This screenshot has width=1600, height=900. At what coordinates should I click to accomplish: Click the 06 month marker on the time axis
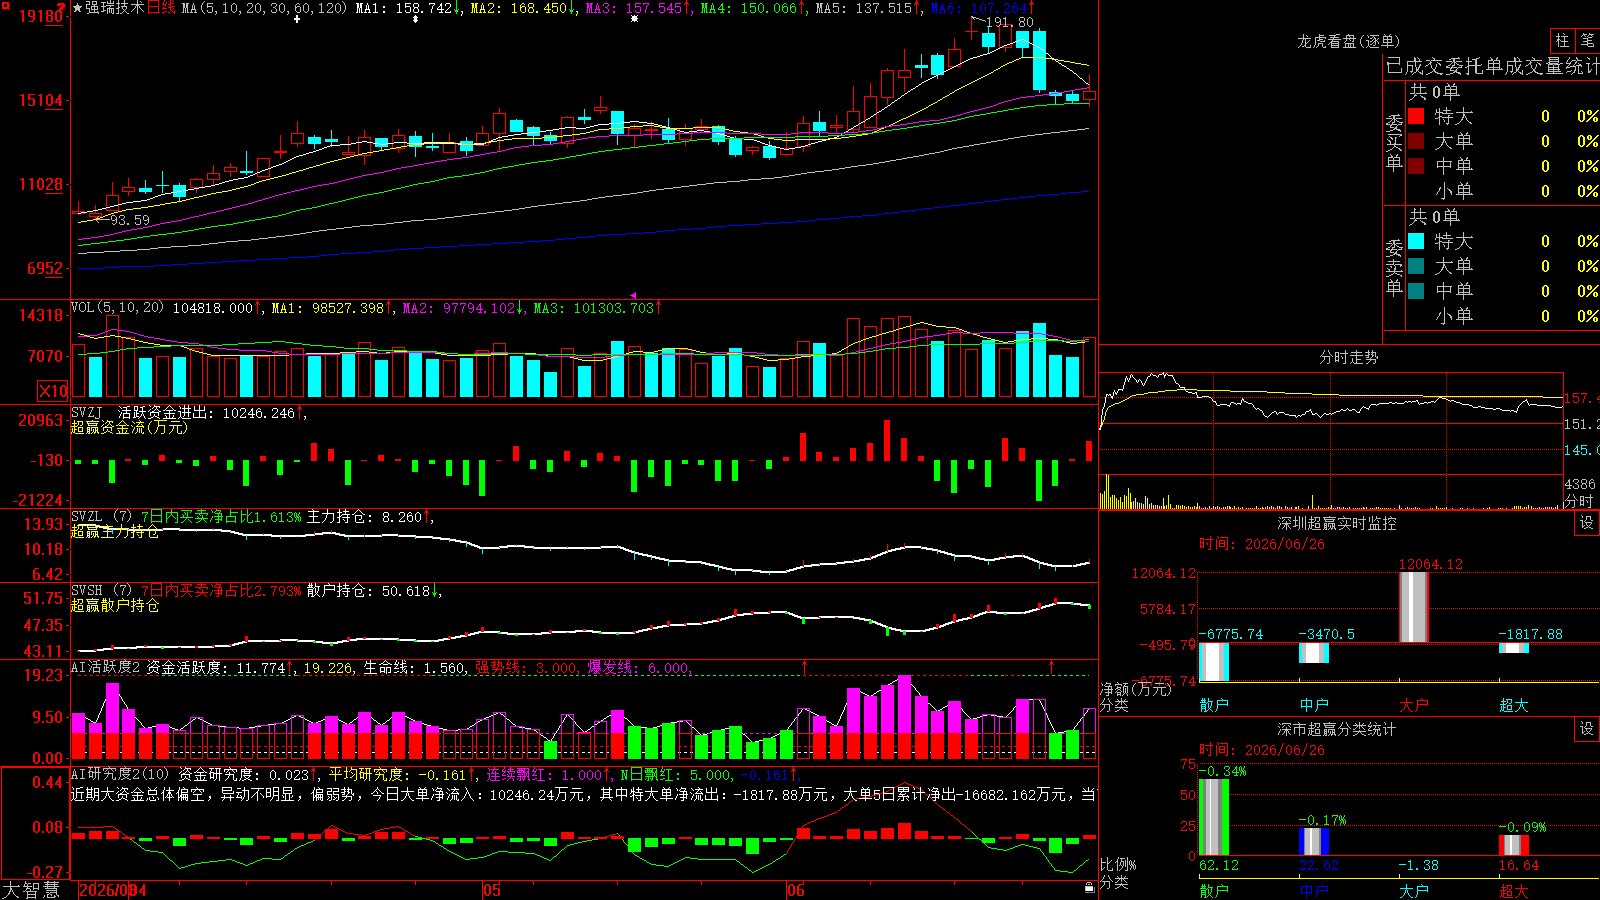click(795, 890)
